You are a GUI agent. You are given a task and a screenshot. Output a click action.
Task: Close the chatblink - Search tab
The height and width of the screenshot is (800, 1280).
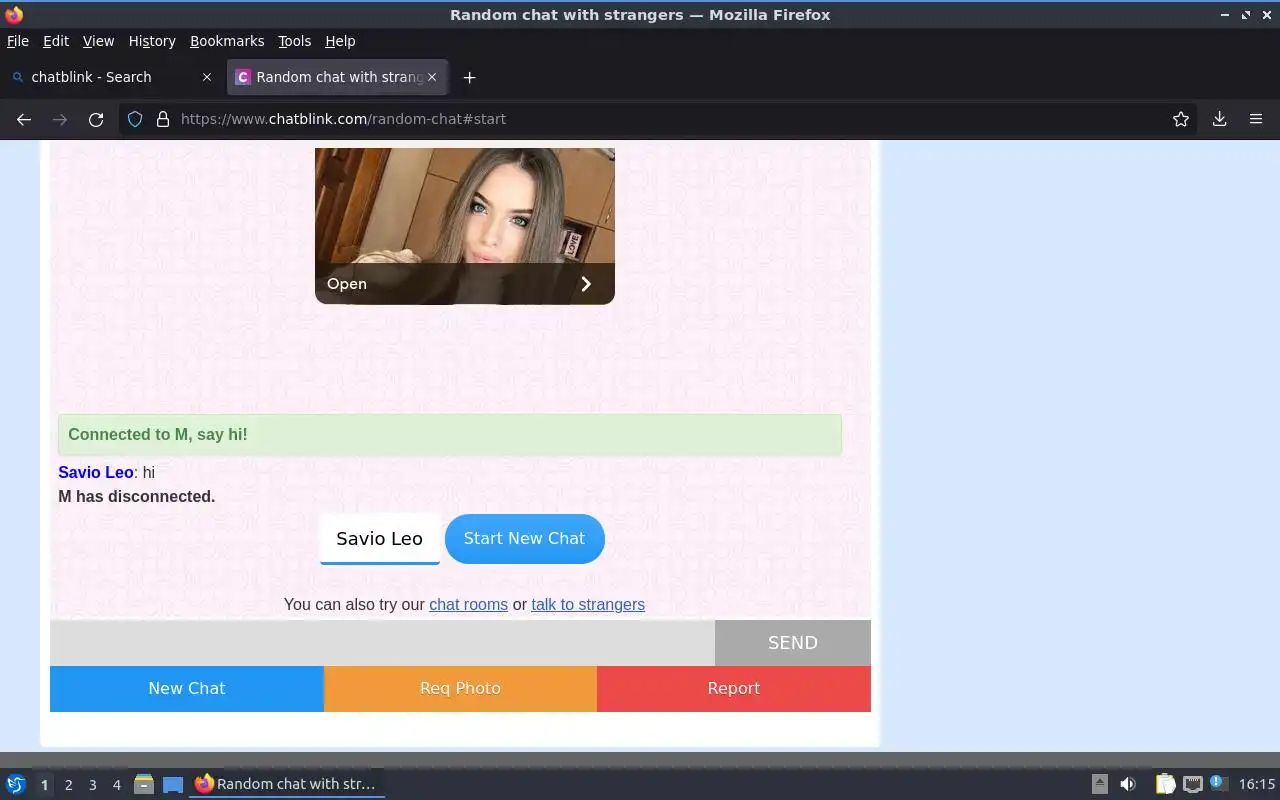coord(207,77)
